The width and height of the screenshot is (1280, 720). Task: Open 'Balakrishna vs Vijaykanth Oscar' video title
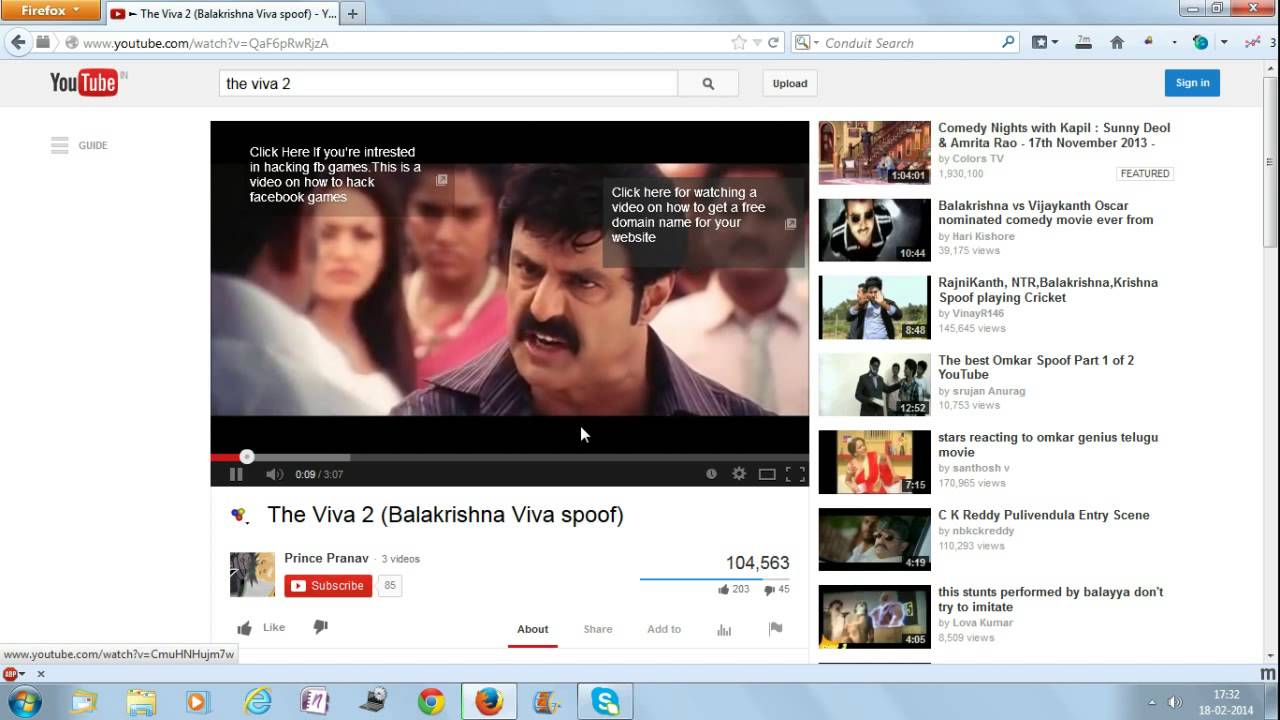1046,213
